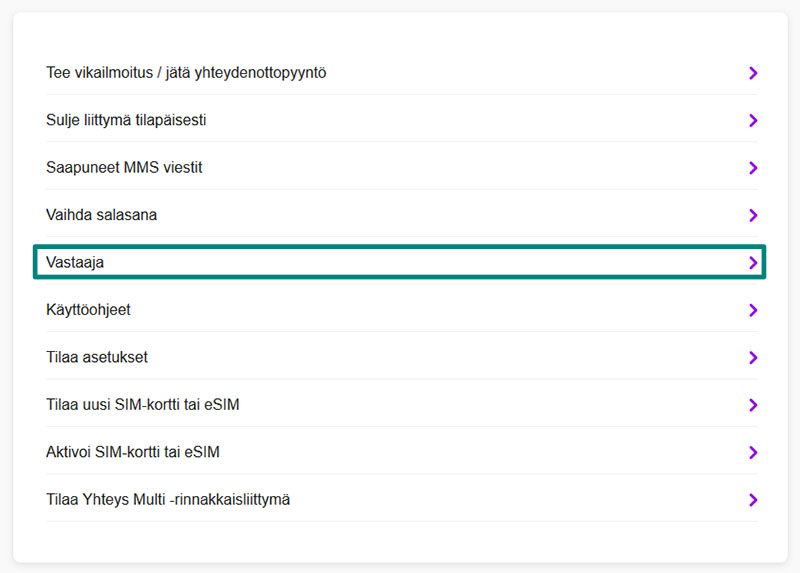Select Tilaa uusi SIM-kortti tai eSIM

point(143,405)
